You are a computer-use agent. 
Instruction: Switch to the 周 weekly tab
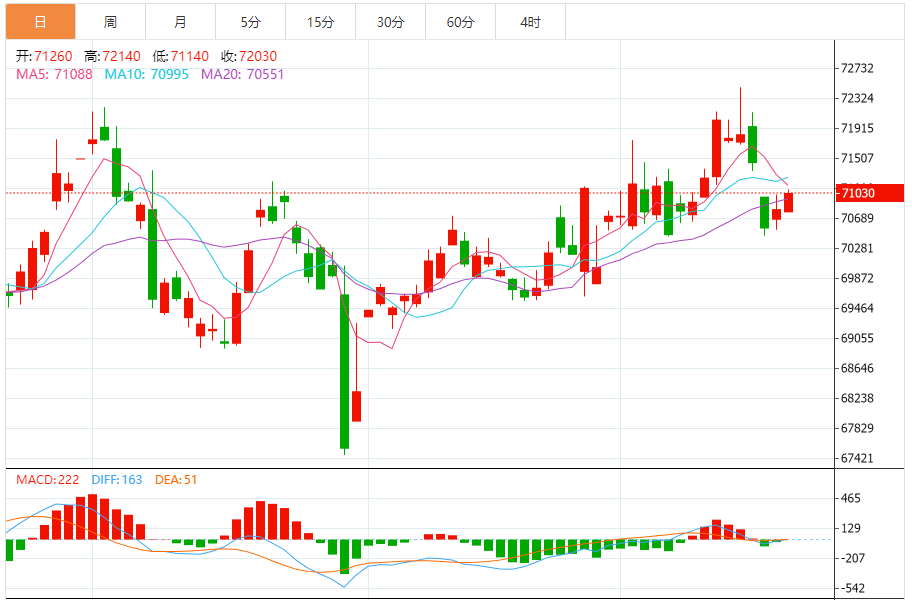click(x=111, y=22)
